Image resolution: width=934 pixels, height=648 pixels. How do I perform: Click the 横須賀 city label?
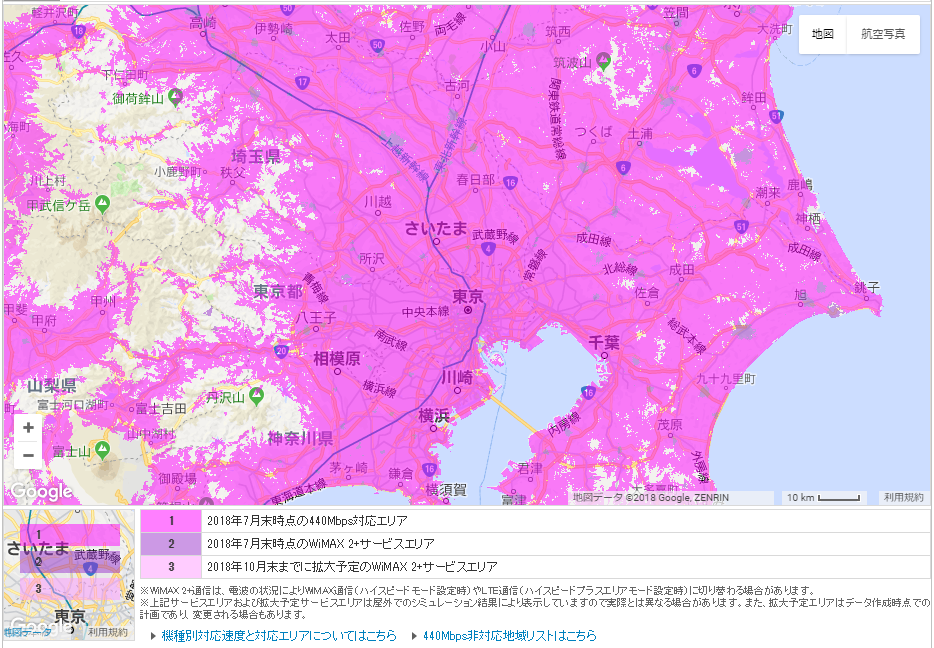pyautogui.click(x=446, y=490)
